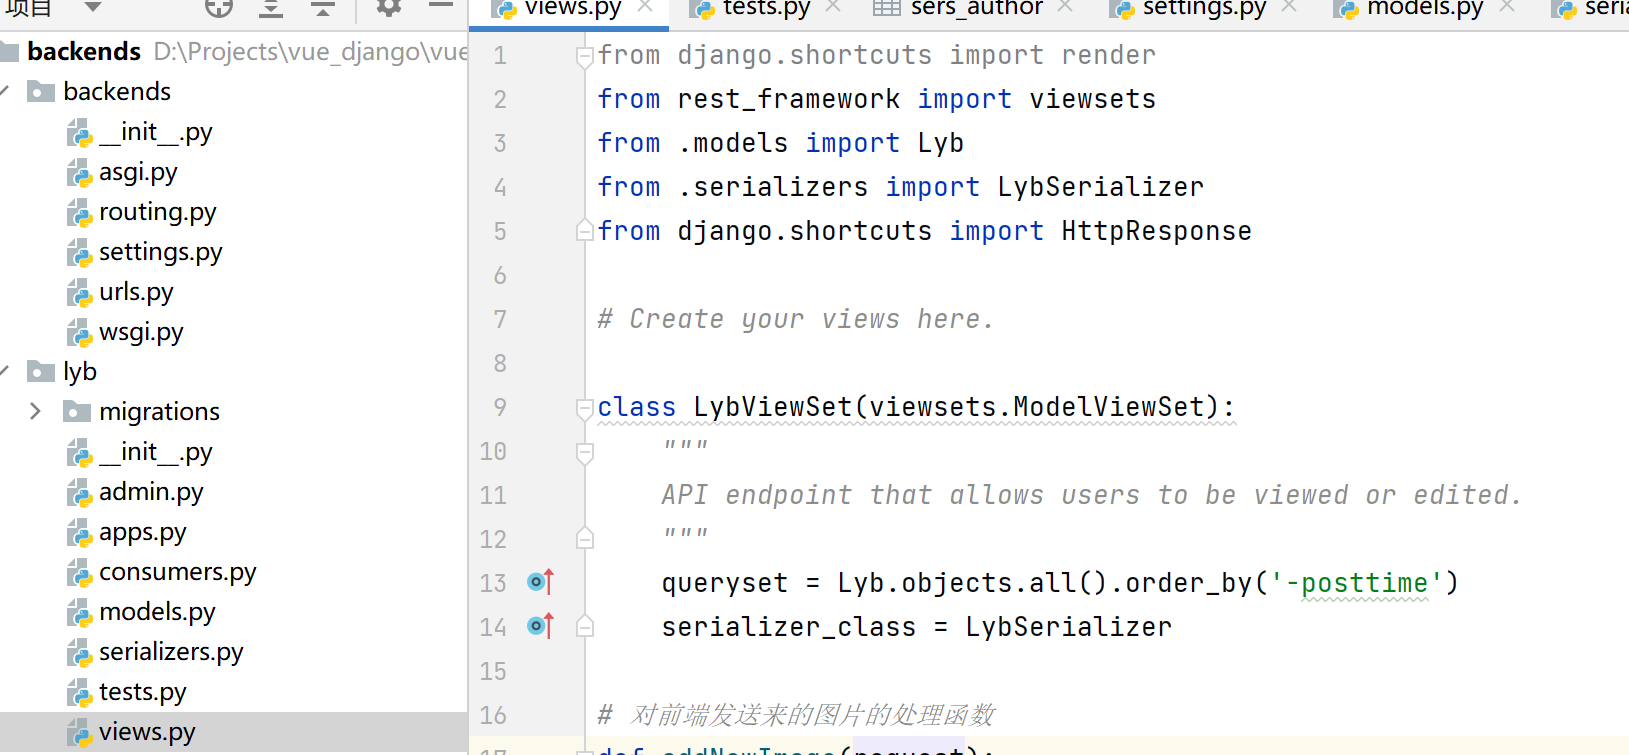Fold the docstring at line 10

[x=585, y=452]
